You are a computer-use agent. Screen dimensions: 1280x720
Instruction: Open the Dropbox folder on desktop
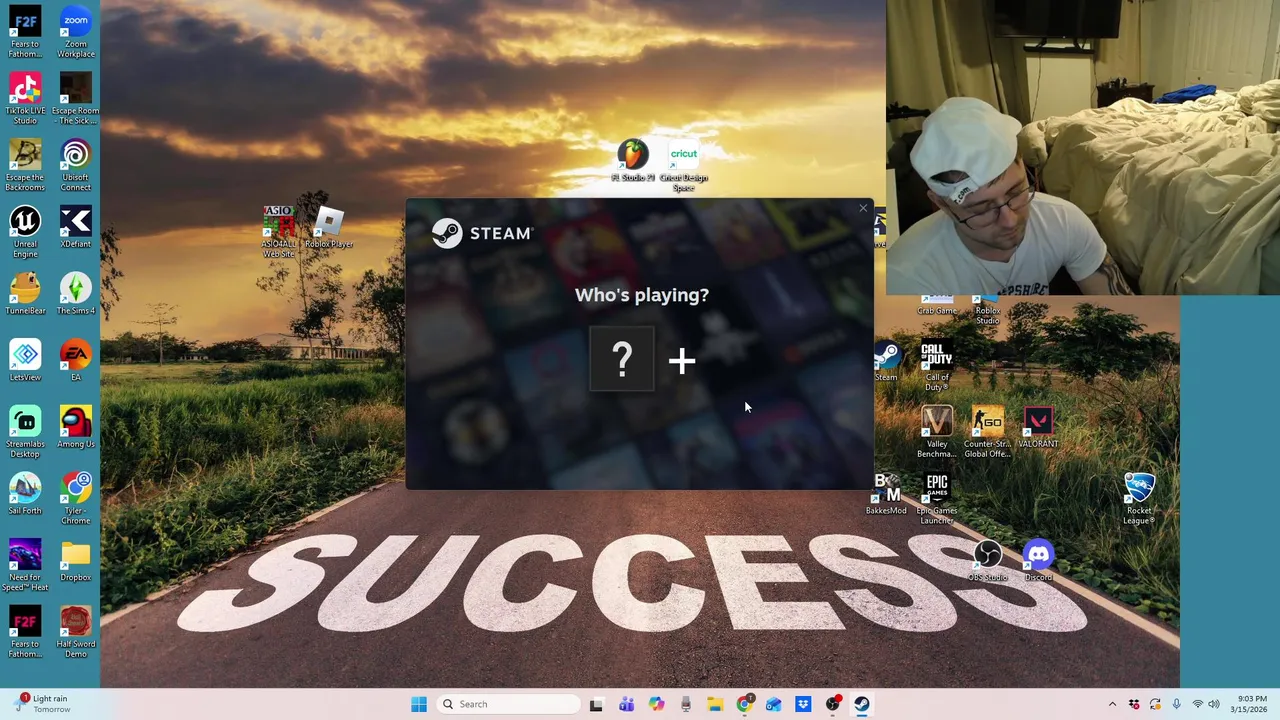pyautogui.click(x=75, y=561)
